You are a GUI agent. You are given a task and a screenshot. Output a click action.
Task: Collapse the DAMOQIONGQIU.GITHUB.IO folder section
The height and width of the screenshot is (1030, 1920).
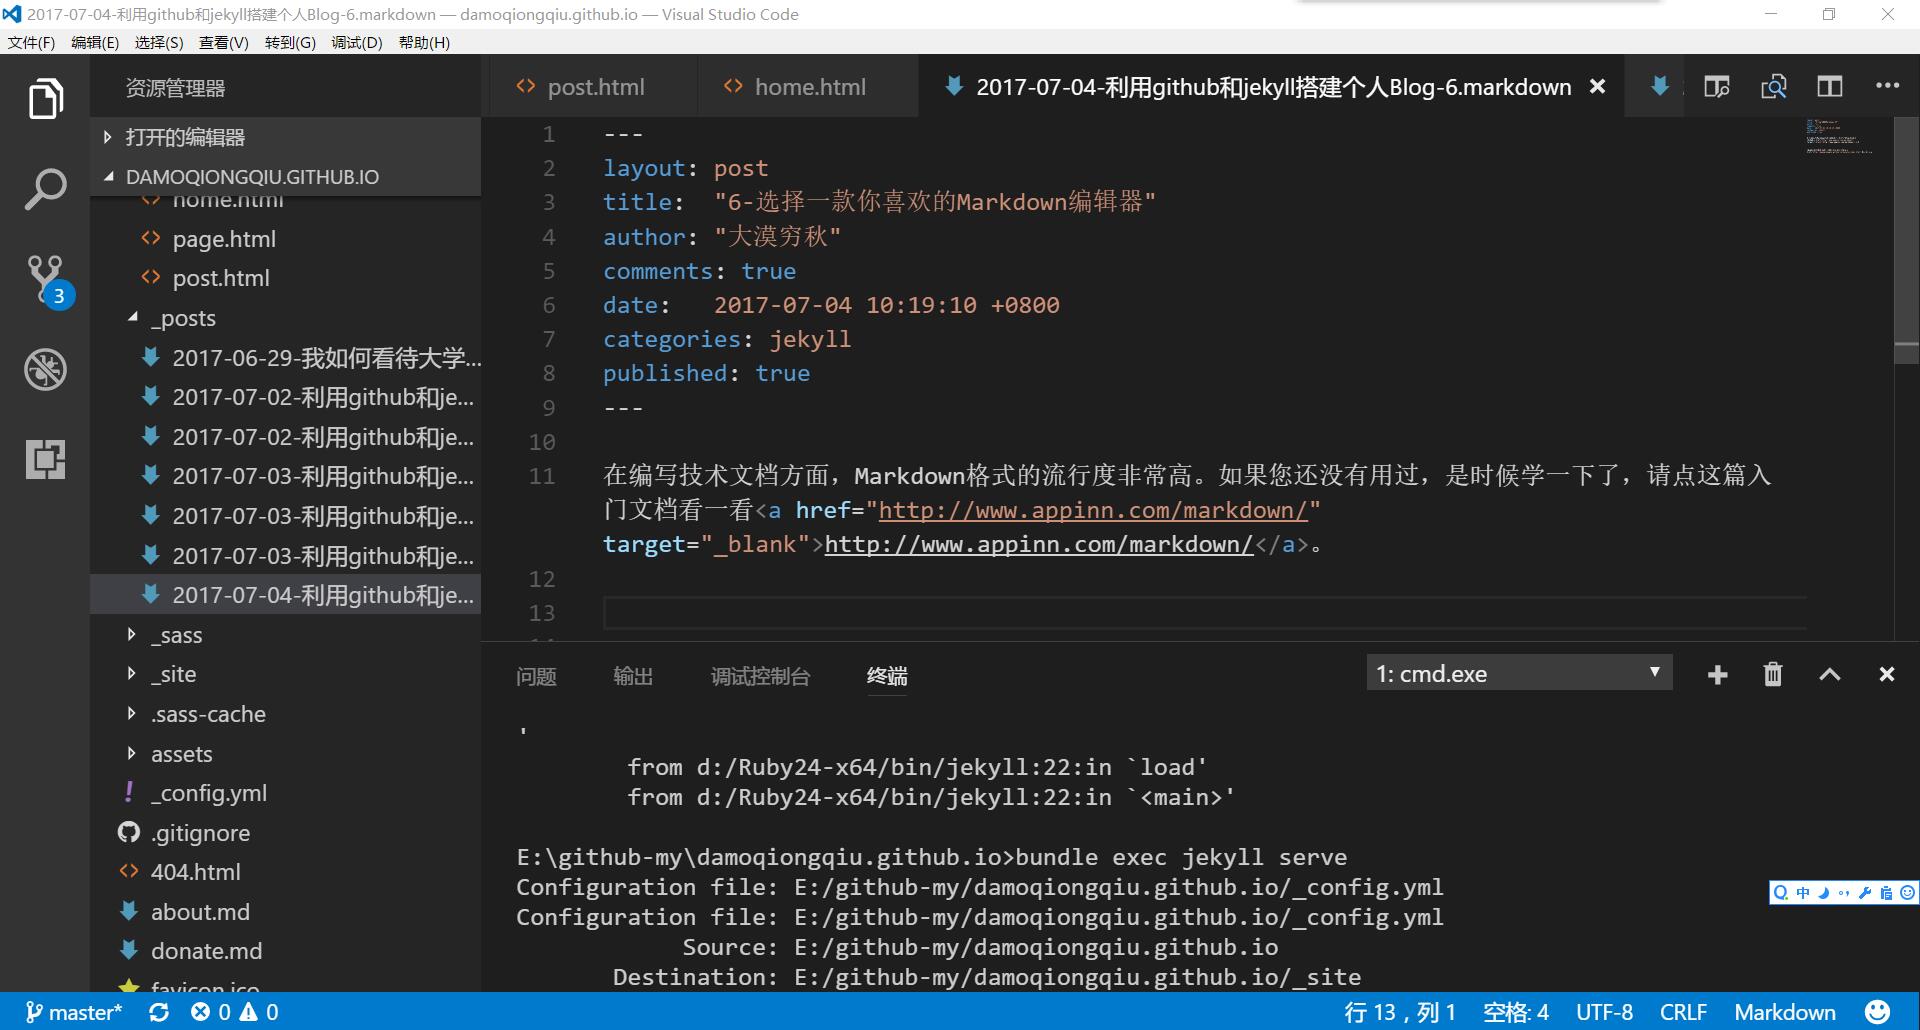pyautogui.click(x=285, y=177)
